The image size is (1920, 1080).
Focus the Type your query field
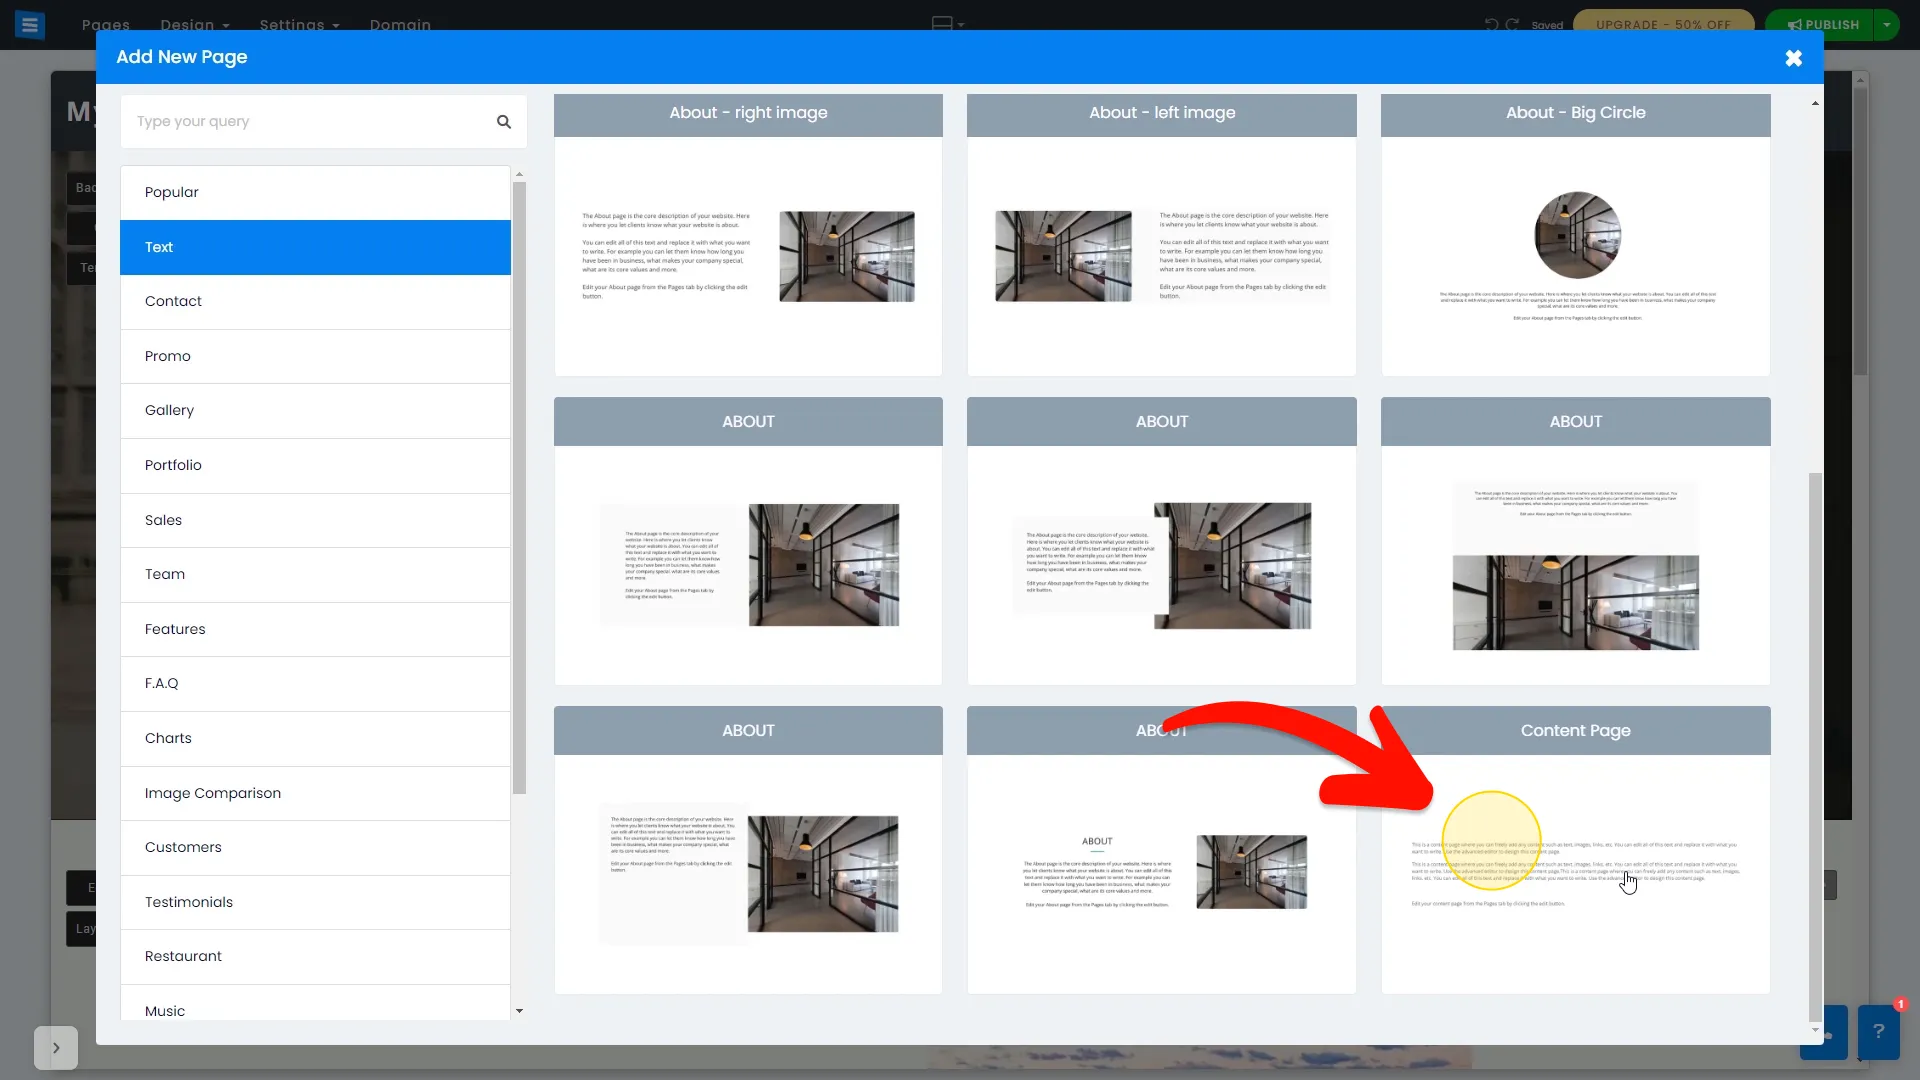pos(323,122)
